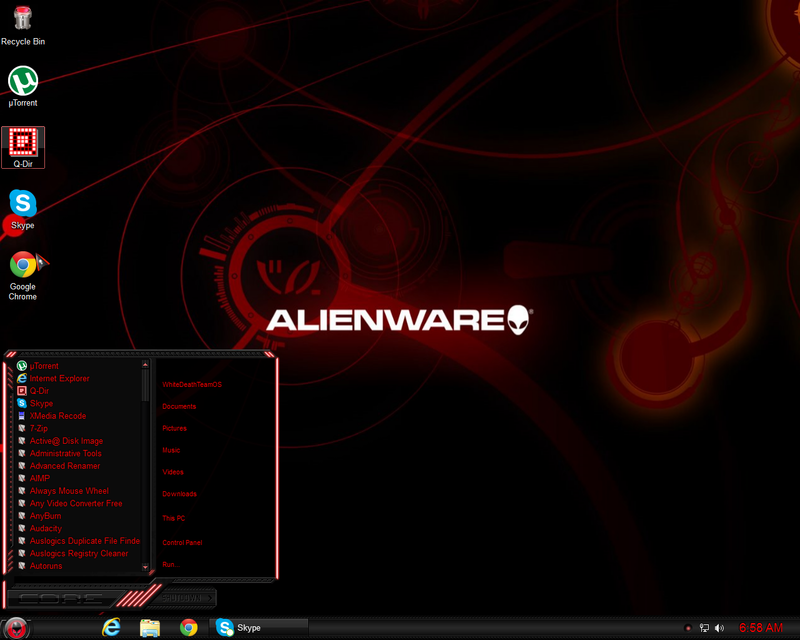Open the WhiteDeathTeamOS user folder link
The height and width of the screenshot is (640, 800).
[x=192, y=384]
